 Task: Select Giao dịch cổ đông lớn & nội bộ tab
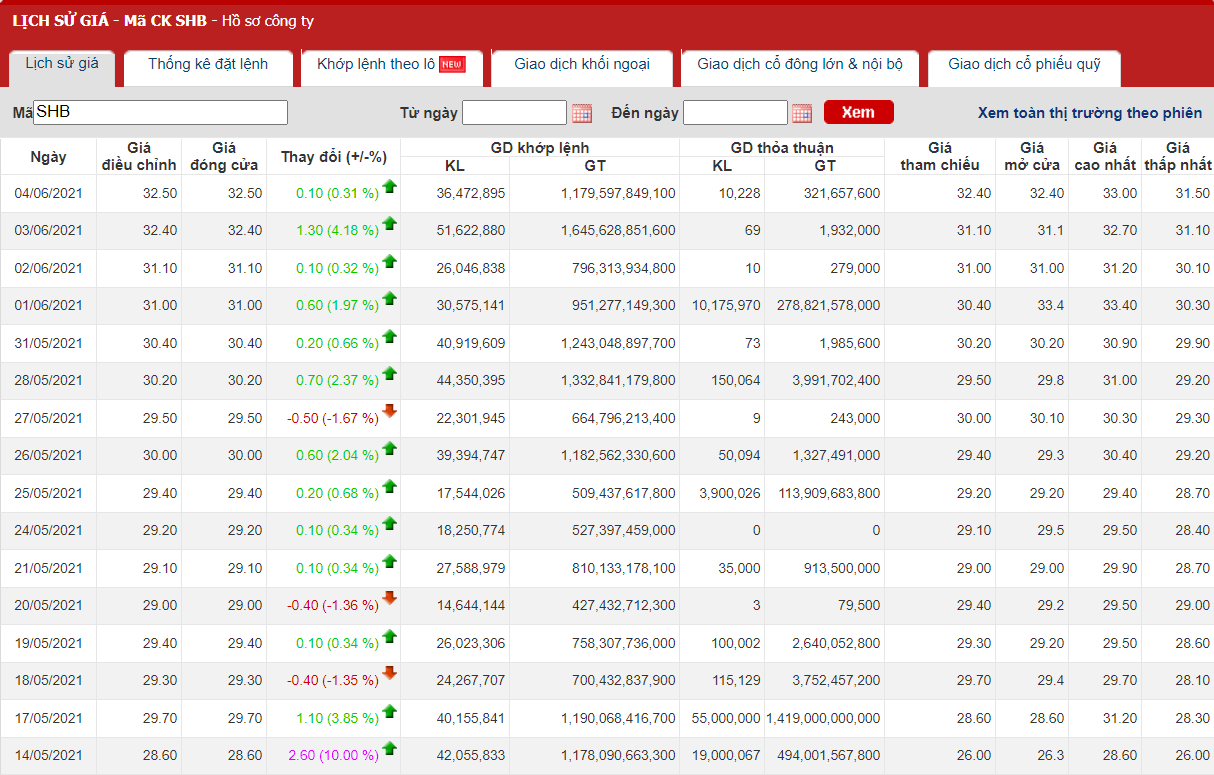[x=800, y=64]
